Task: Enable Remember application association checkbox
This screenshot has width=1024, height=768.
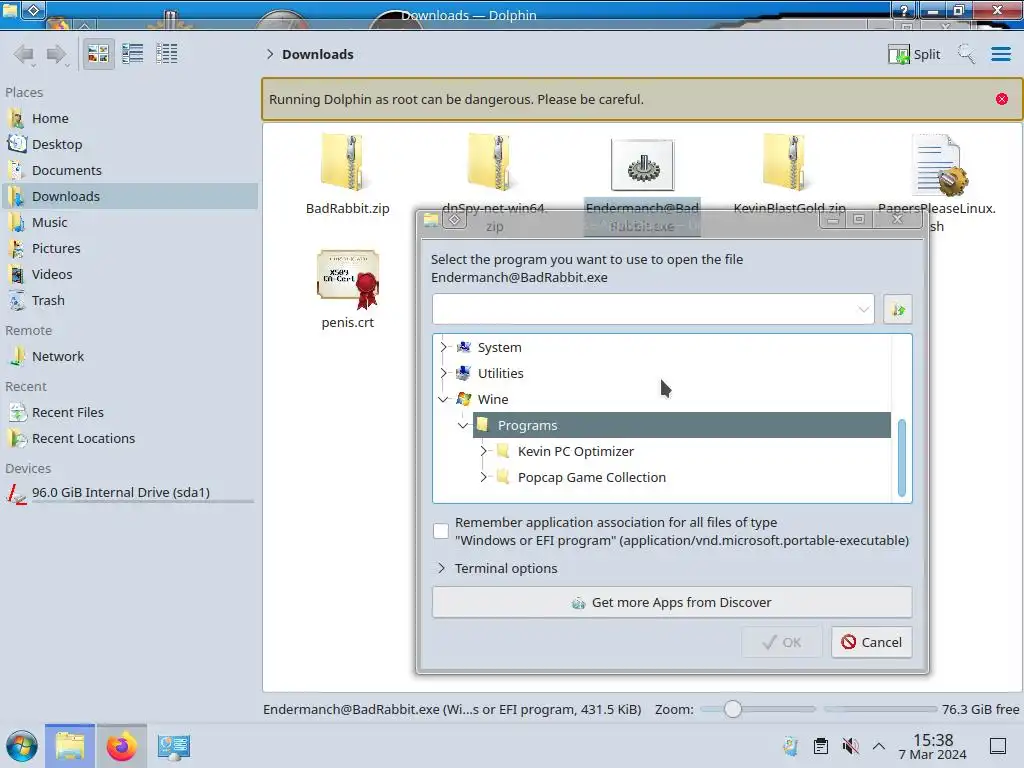Action: (441, 531)
